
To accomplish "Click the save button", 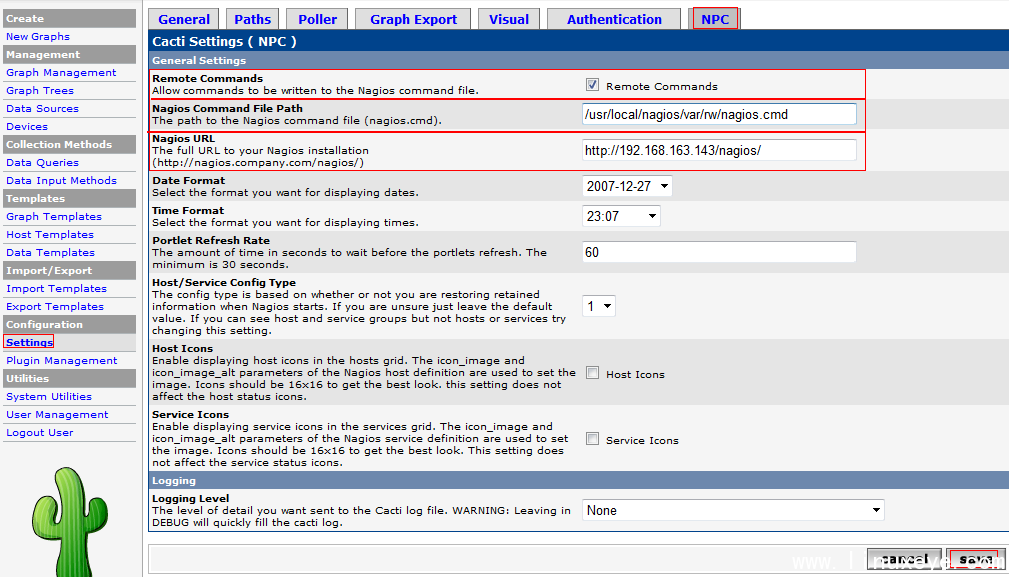I will [x=975, y=560].
